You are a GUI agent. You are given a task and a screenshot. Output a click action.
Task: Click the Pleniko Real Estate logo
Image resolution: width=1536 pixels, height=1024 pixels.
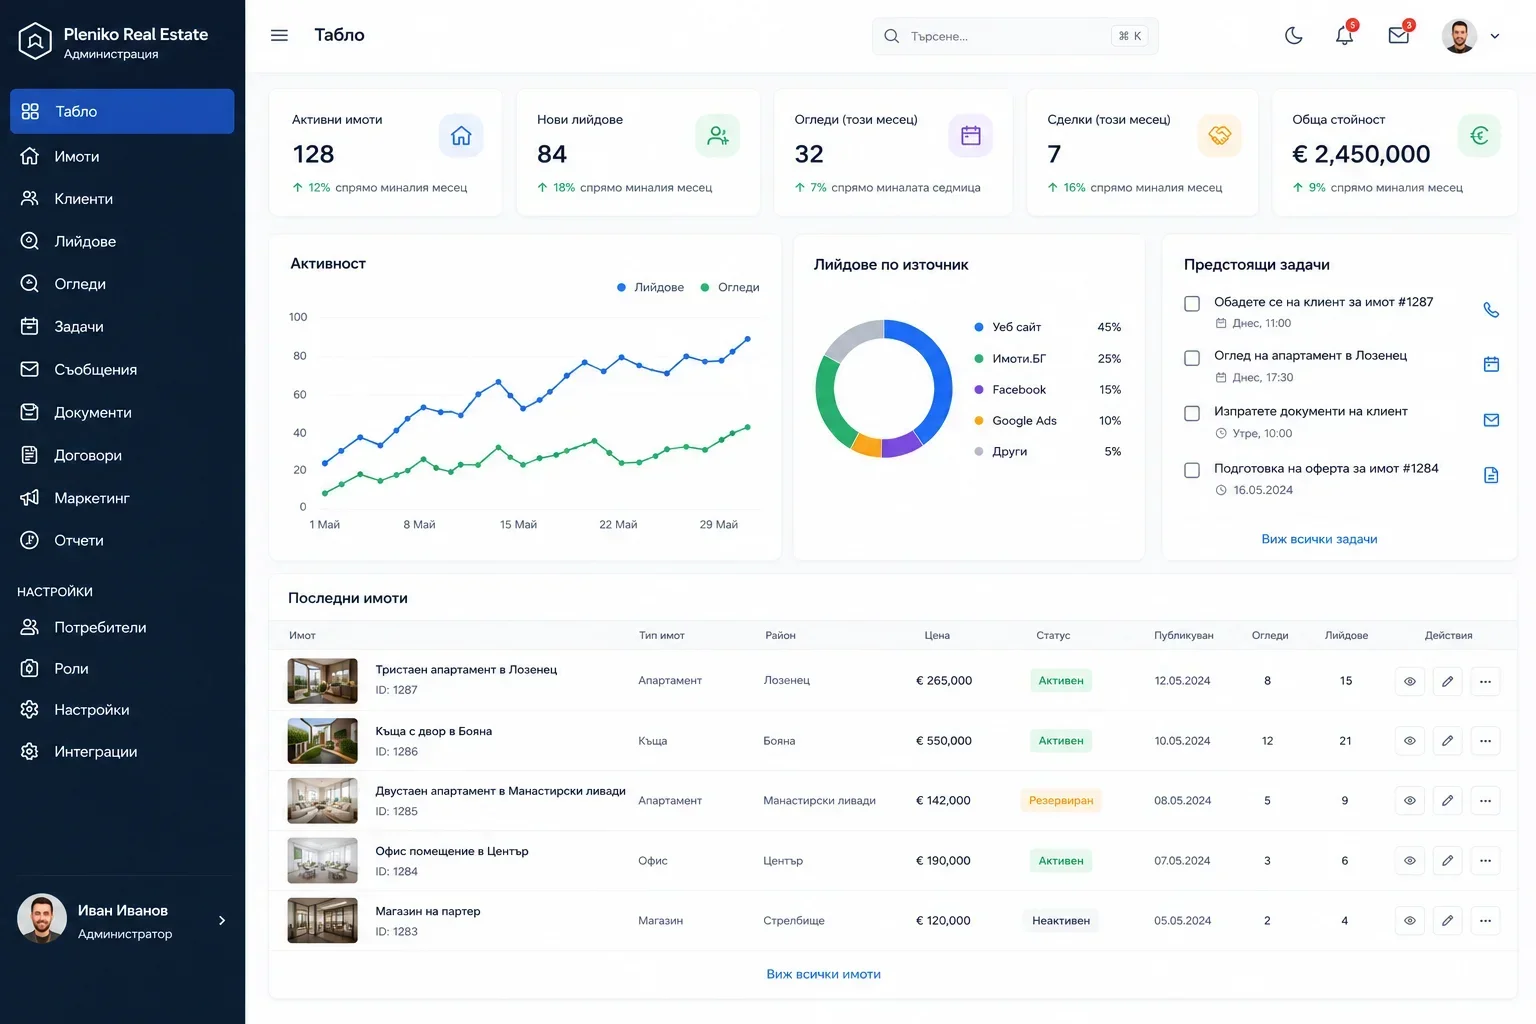pos(35,41)
